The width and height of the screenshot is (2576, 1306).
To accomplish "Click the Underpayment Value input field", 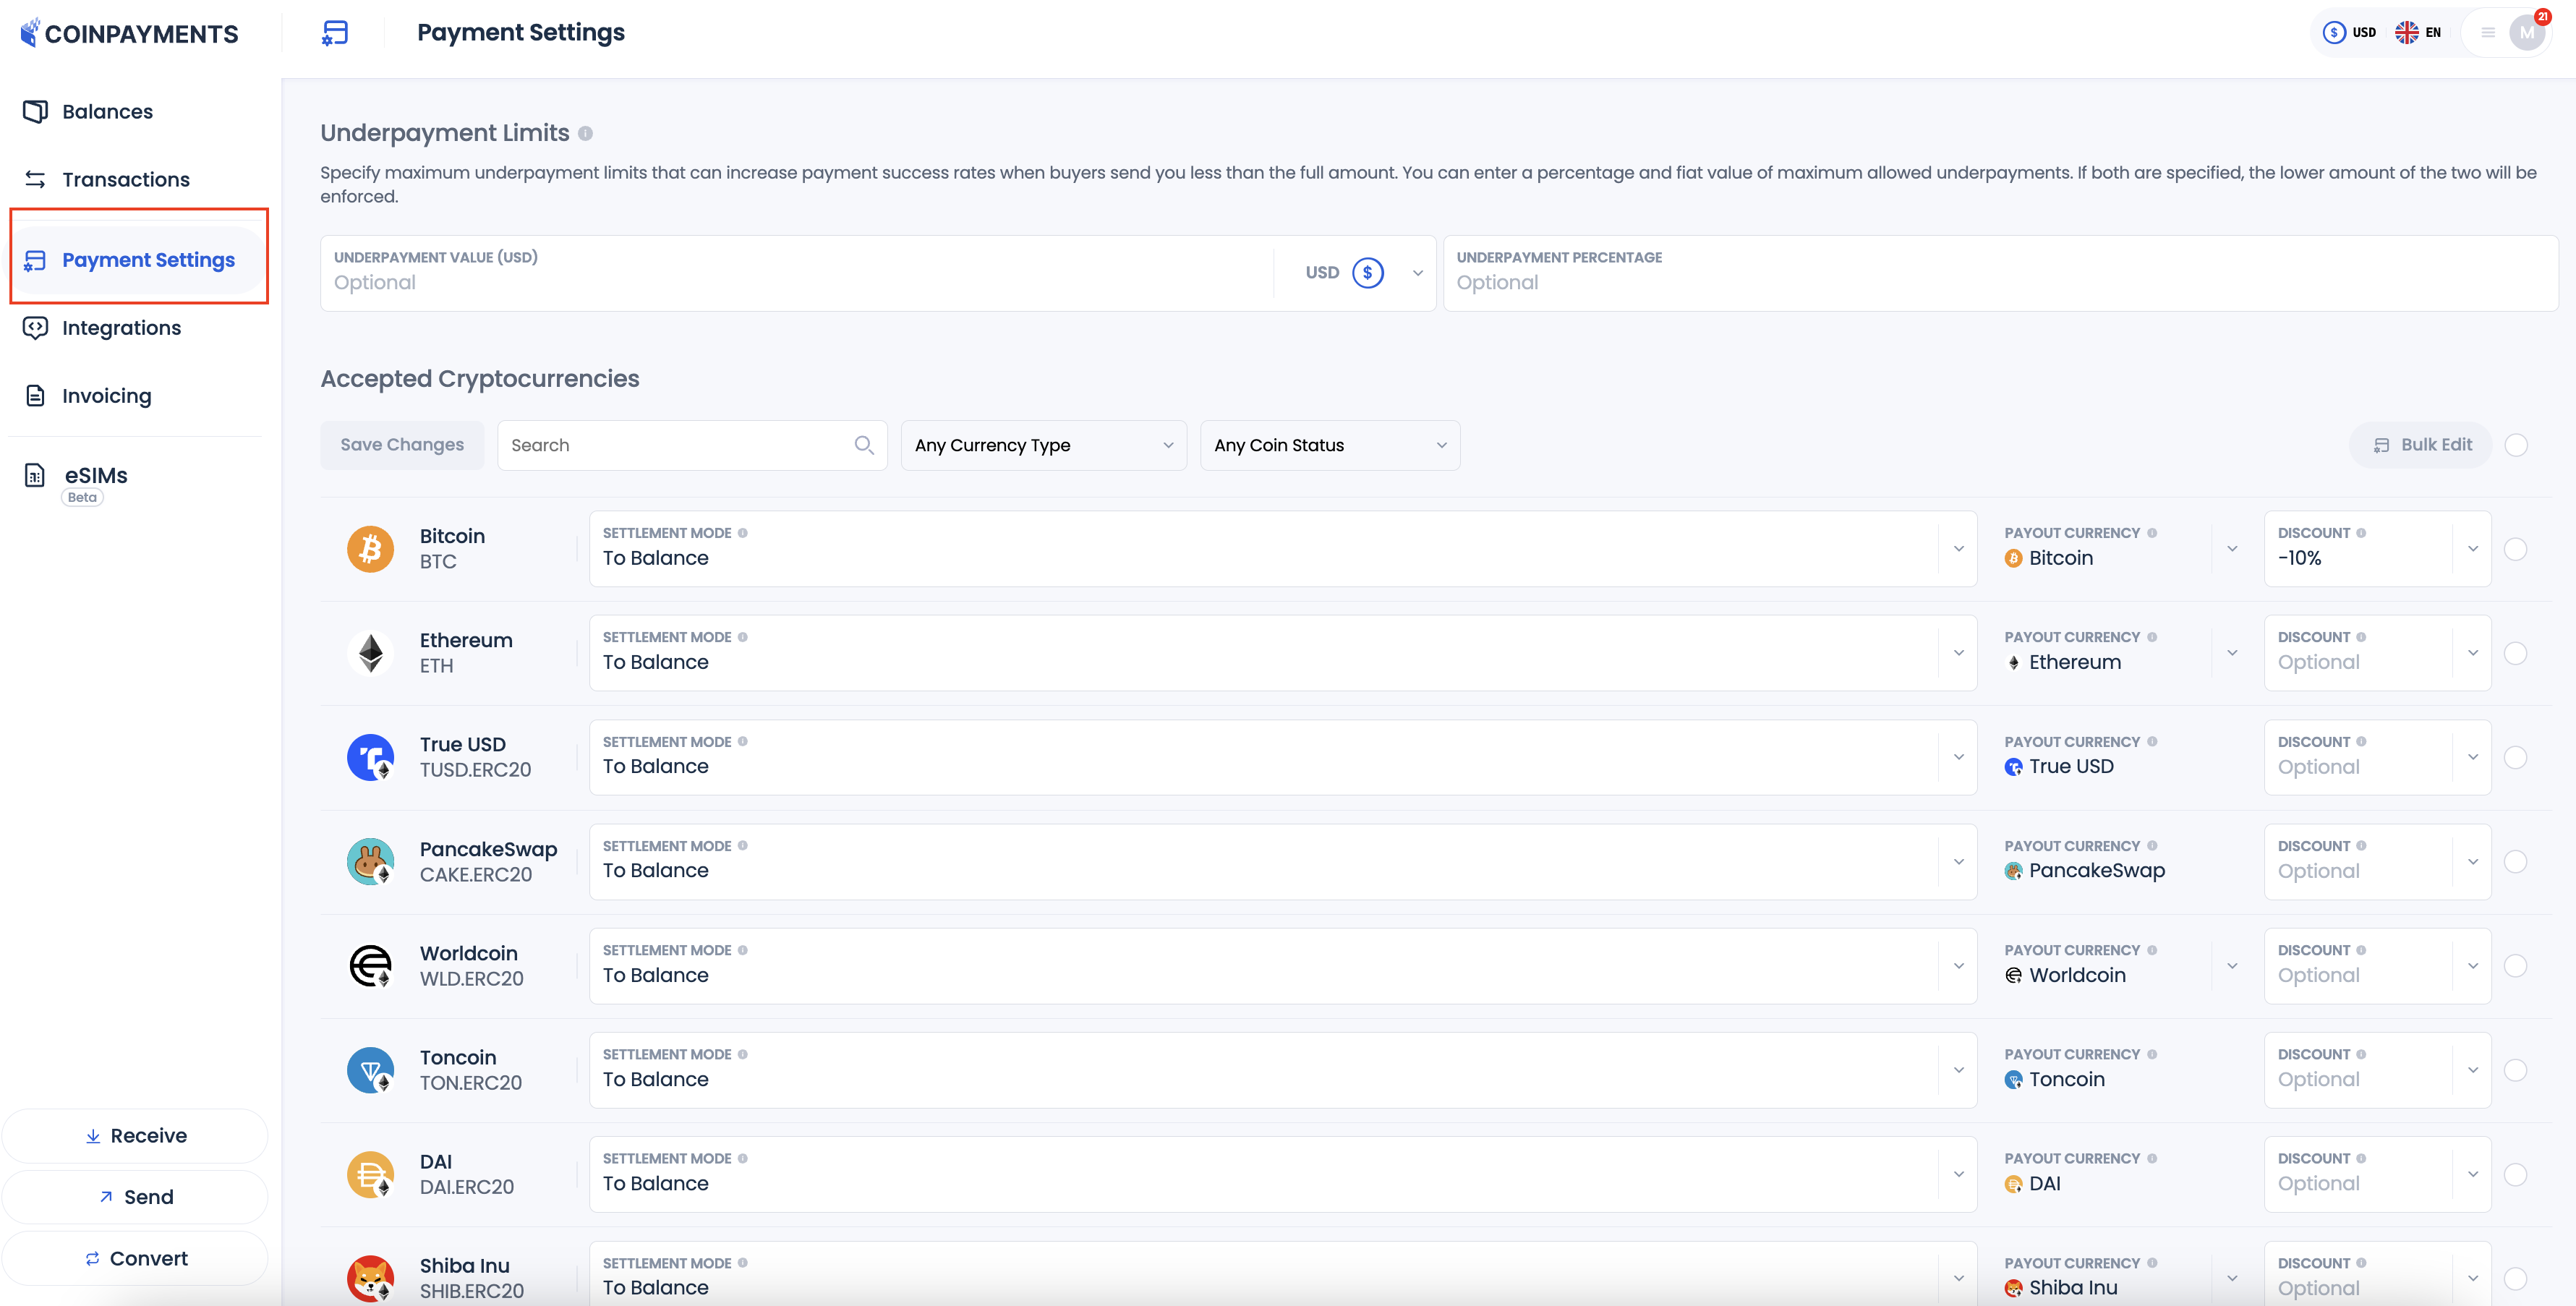I will (x=700, y=282).
